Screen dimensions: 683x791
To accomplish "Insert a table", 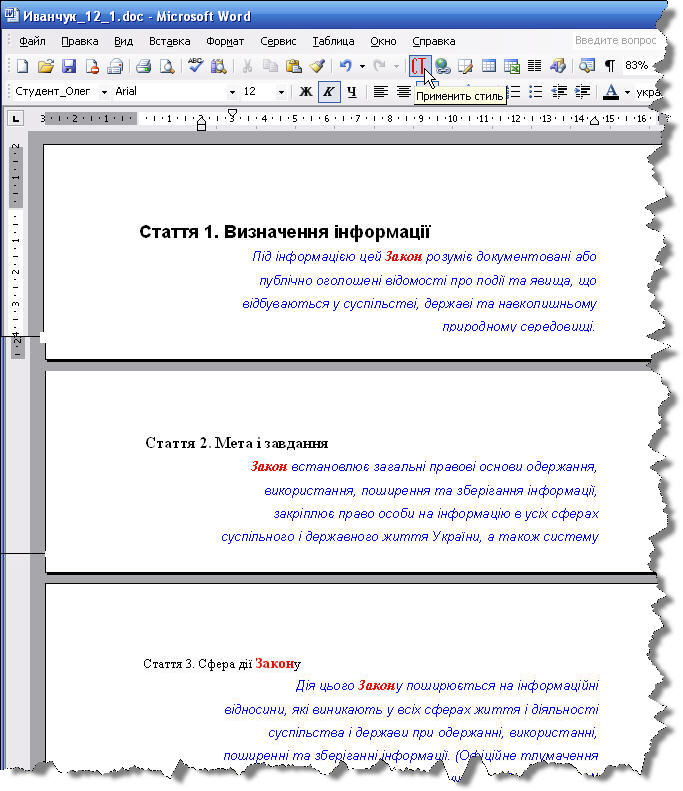I will (x=488, y=66).
